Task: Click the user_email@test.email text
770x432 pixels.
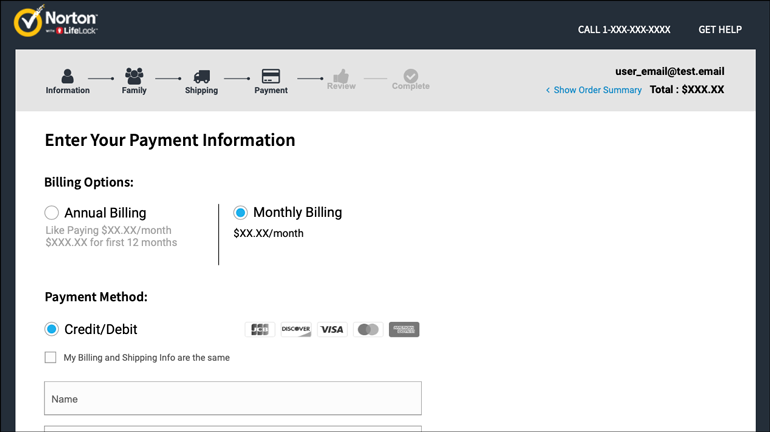Action: coord(669,72)
